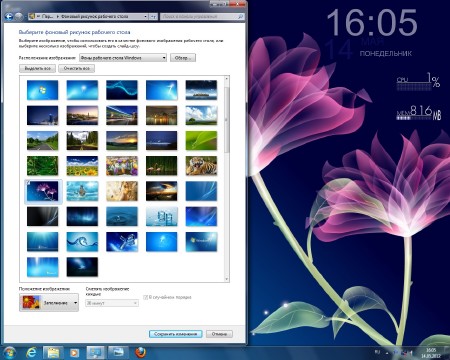The width and height of the screenshot is (450, 360).
Task: Select the sunset over field wallpaper
Action: pyautogui.click(x=122, y=140)
